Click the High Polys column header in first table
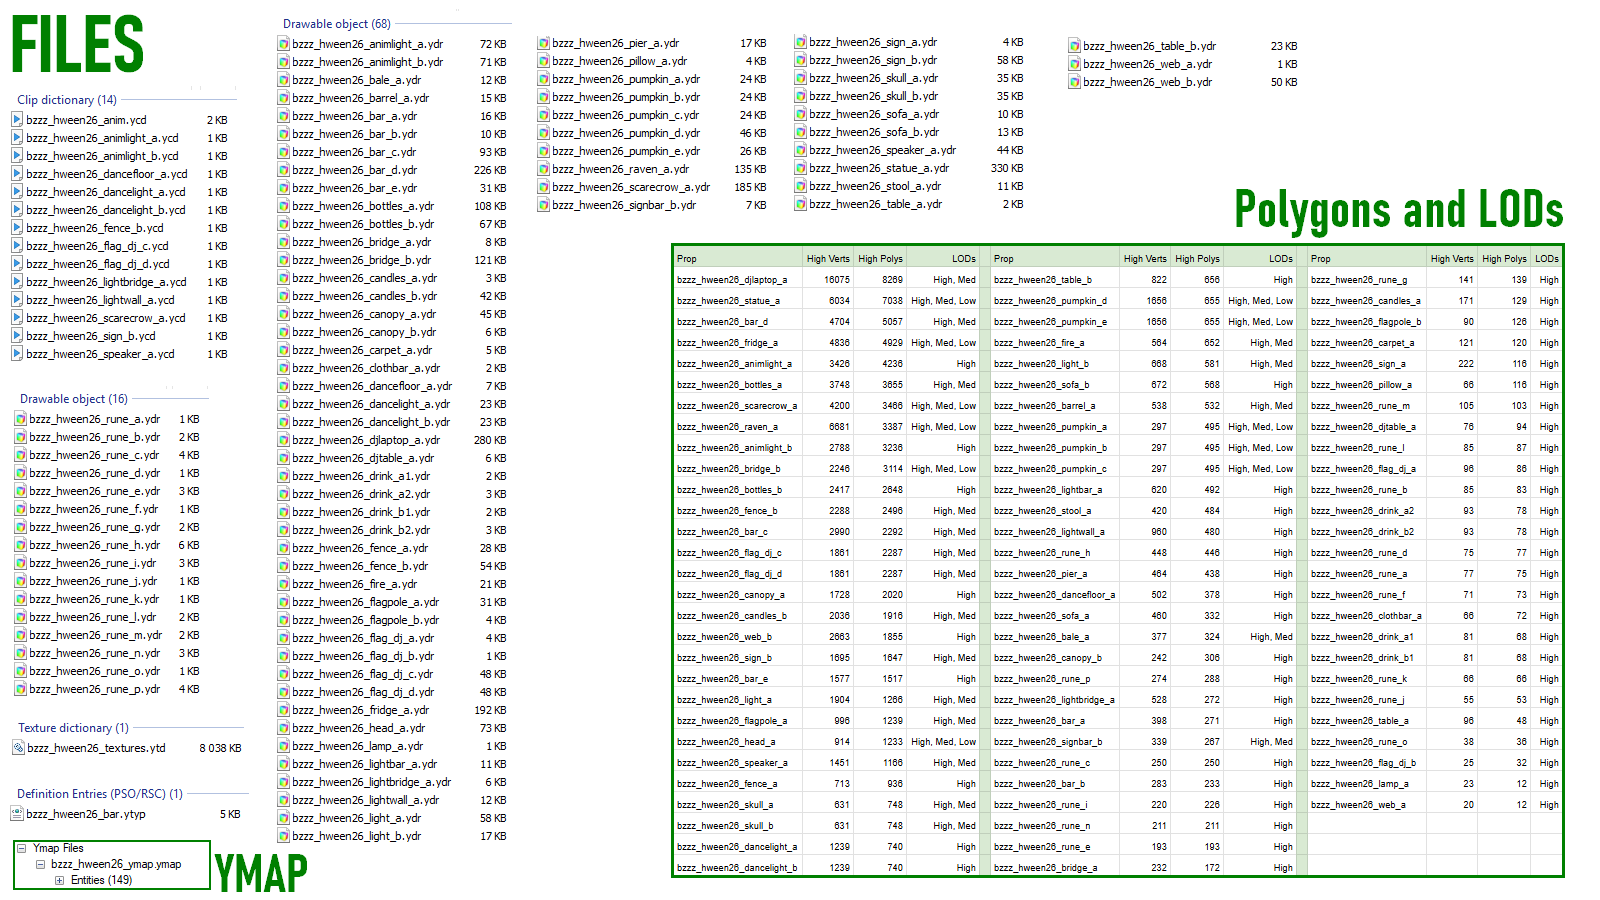 pos(880,259)
